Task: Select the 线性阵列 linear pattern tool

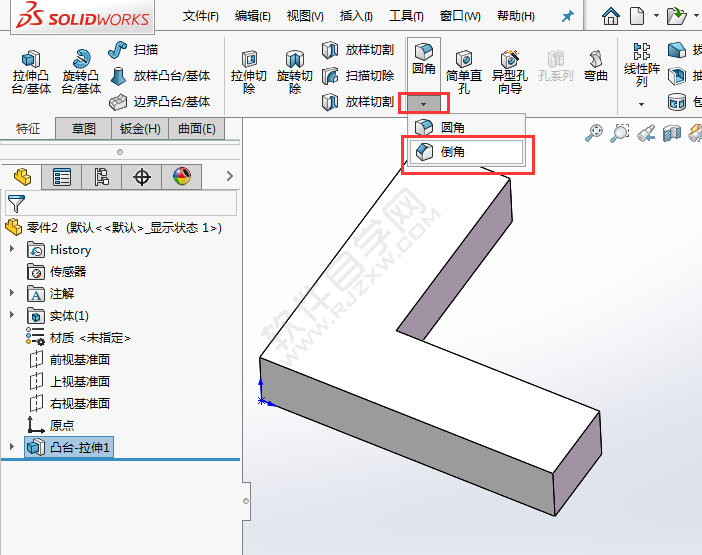Action: [x=642, y=65]
